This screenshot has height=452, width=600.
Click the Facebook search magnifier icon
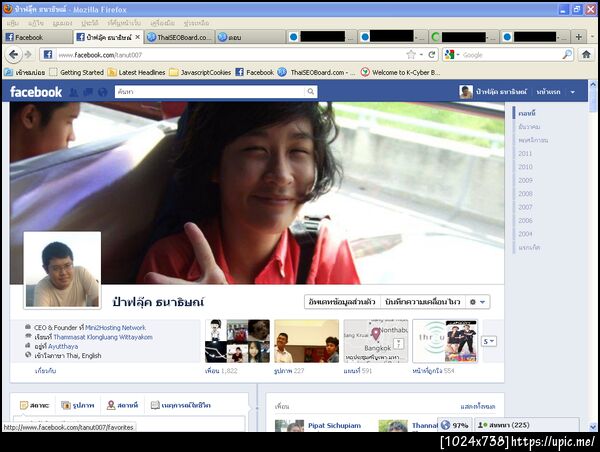click(x=311, y=91)
